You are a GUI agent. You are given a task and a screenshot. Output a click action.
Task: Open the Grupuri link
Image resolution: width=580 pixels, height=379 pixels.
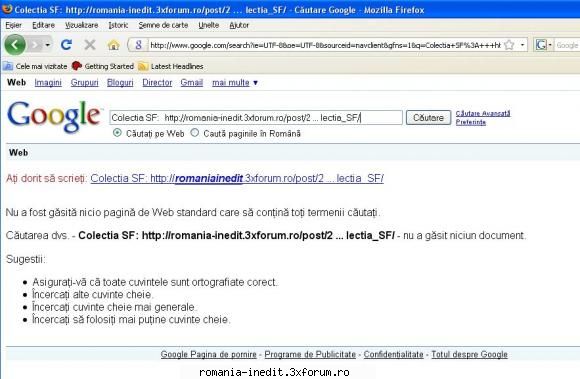pyautogui.click(x=84, y=82)
